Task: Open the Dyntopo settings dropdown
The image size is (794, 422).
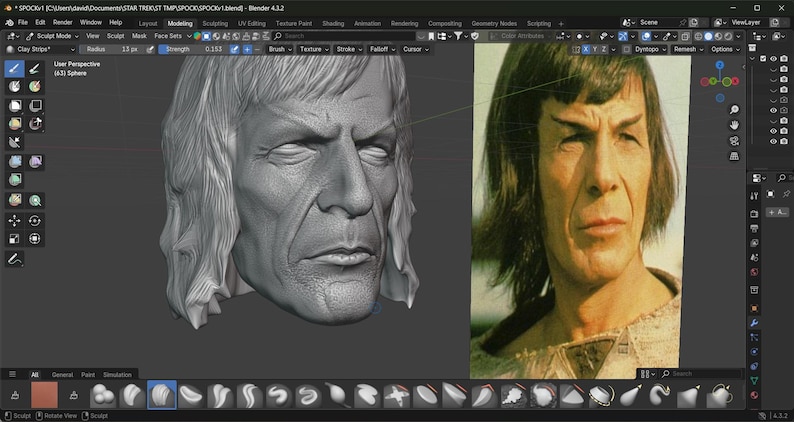Action: pyautogui.click(x=650, y=49)
